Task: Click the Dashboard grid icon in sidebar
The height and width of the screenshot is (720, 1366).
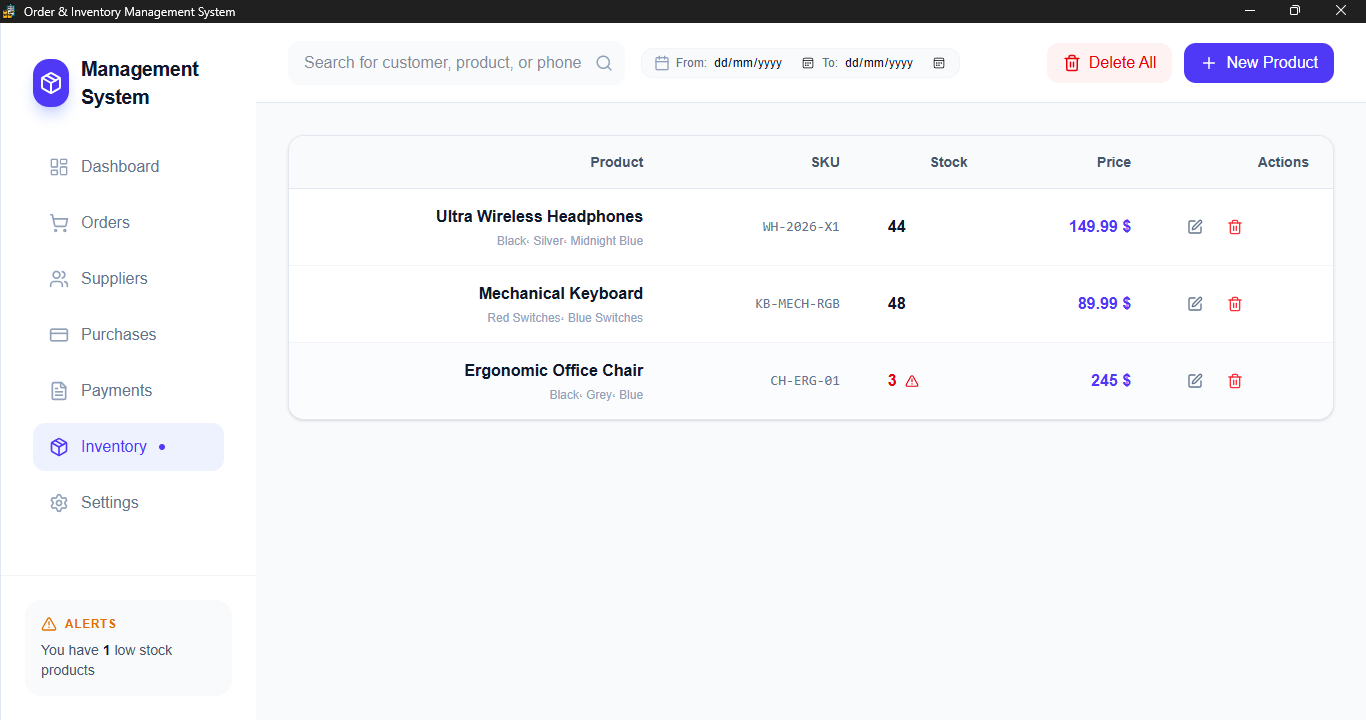Action: tap(59, 167)
